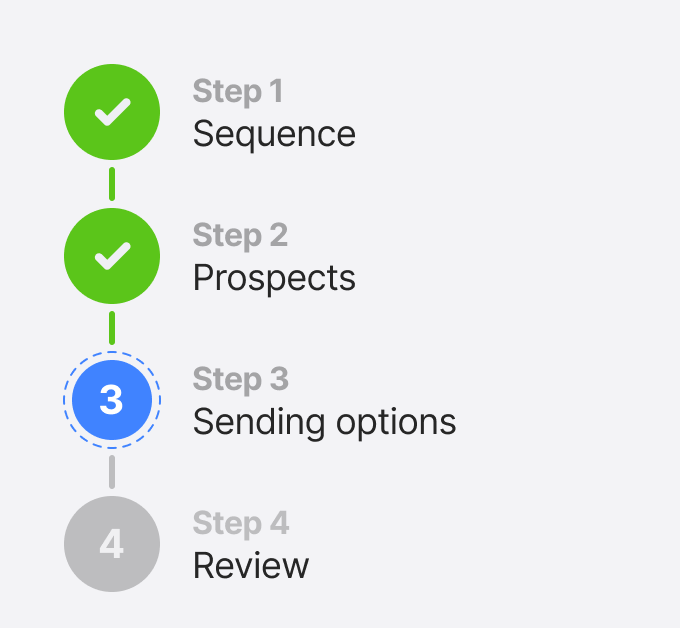Select the Sending options step title
This screenshot has height=628, width=680.
click(x=324, y=422)
